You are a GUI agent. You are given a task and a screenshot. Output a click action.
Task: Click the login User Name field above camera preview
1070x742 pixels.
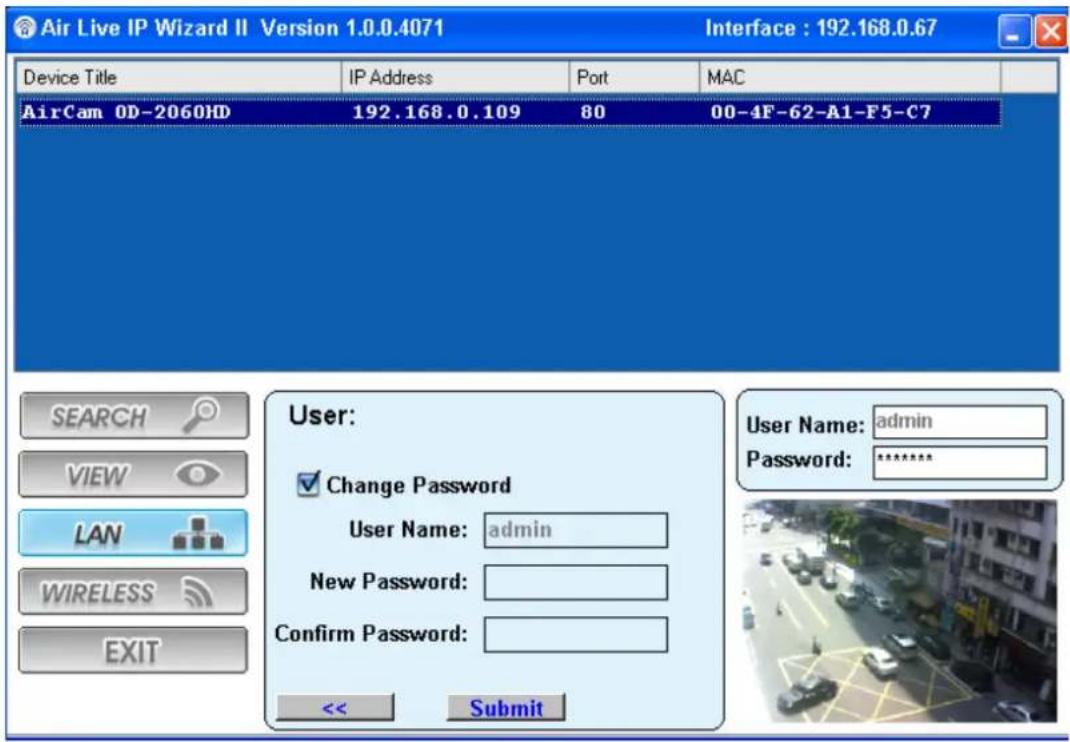(959, 422)
